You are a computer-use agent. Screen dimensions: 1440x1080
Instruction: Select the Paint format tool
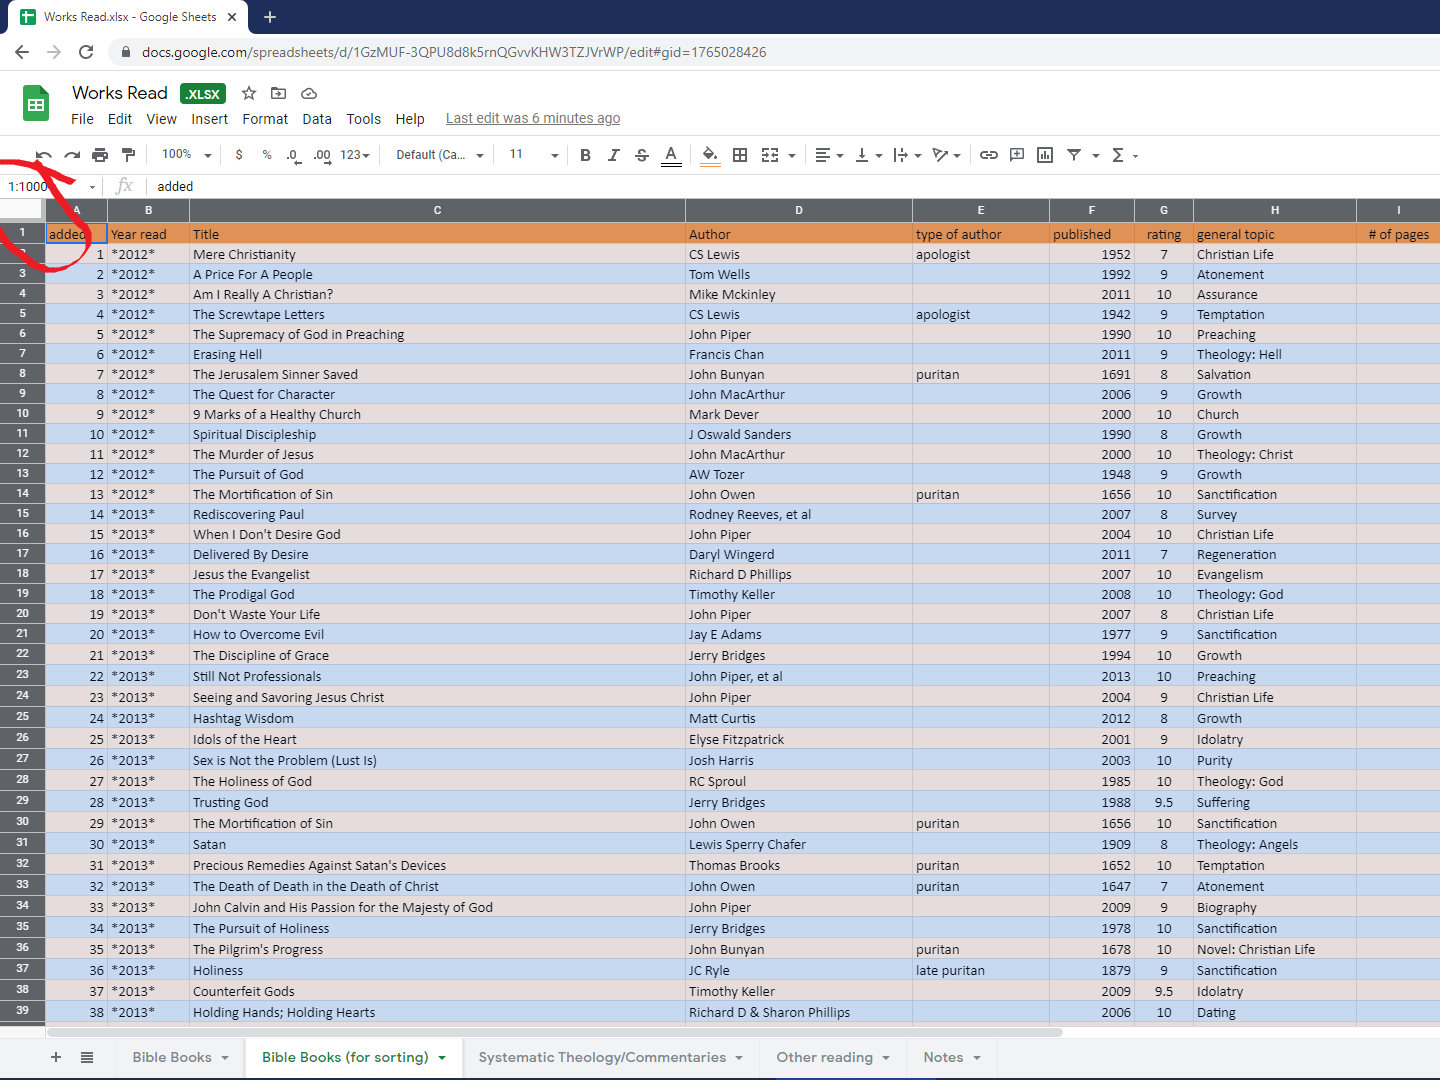128,155
